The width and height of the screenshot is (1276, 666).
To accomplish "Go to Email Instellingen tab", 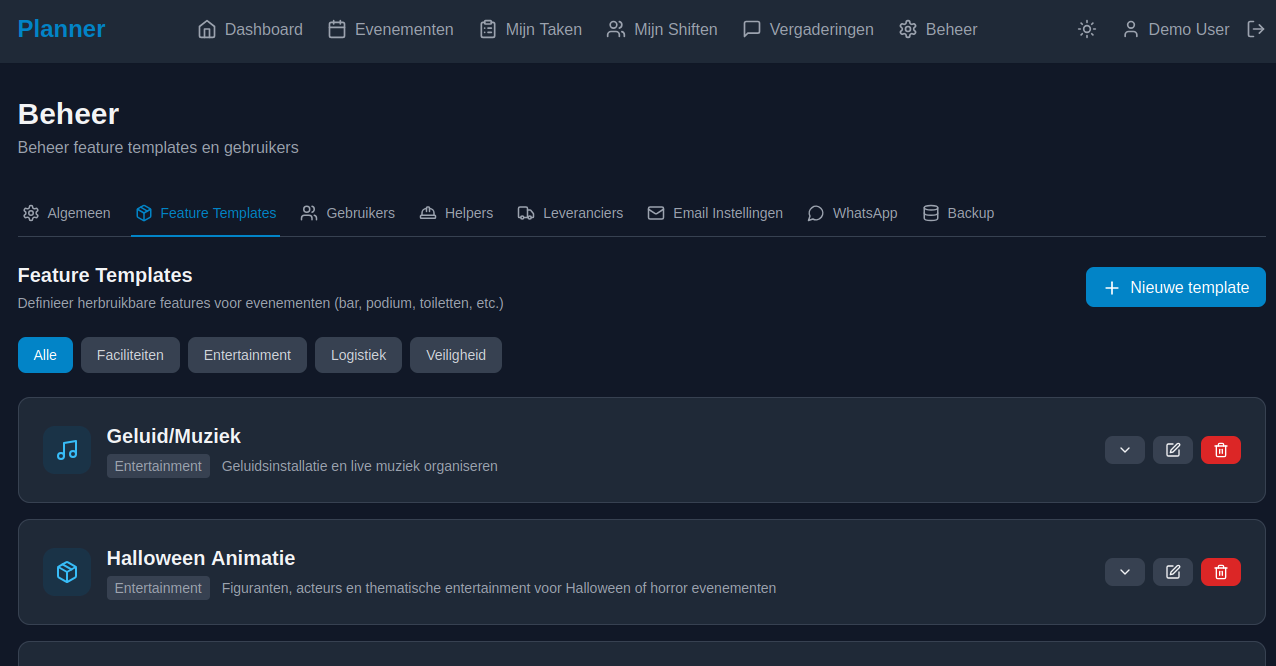I will pos(715,213).
